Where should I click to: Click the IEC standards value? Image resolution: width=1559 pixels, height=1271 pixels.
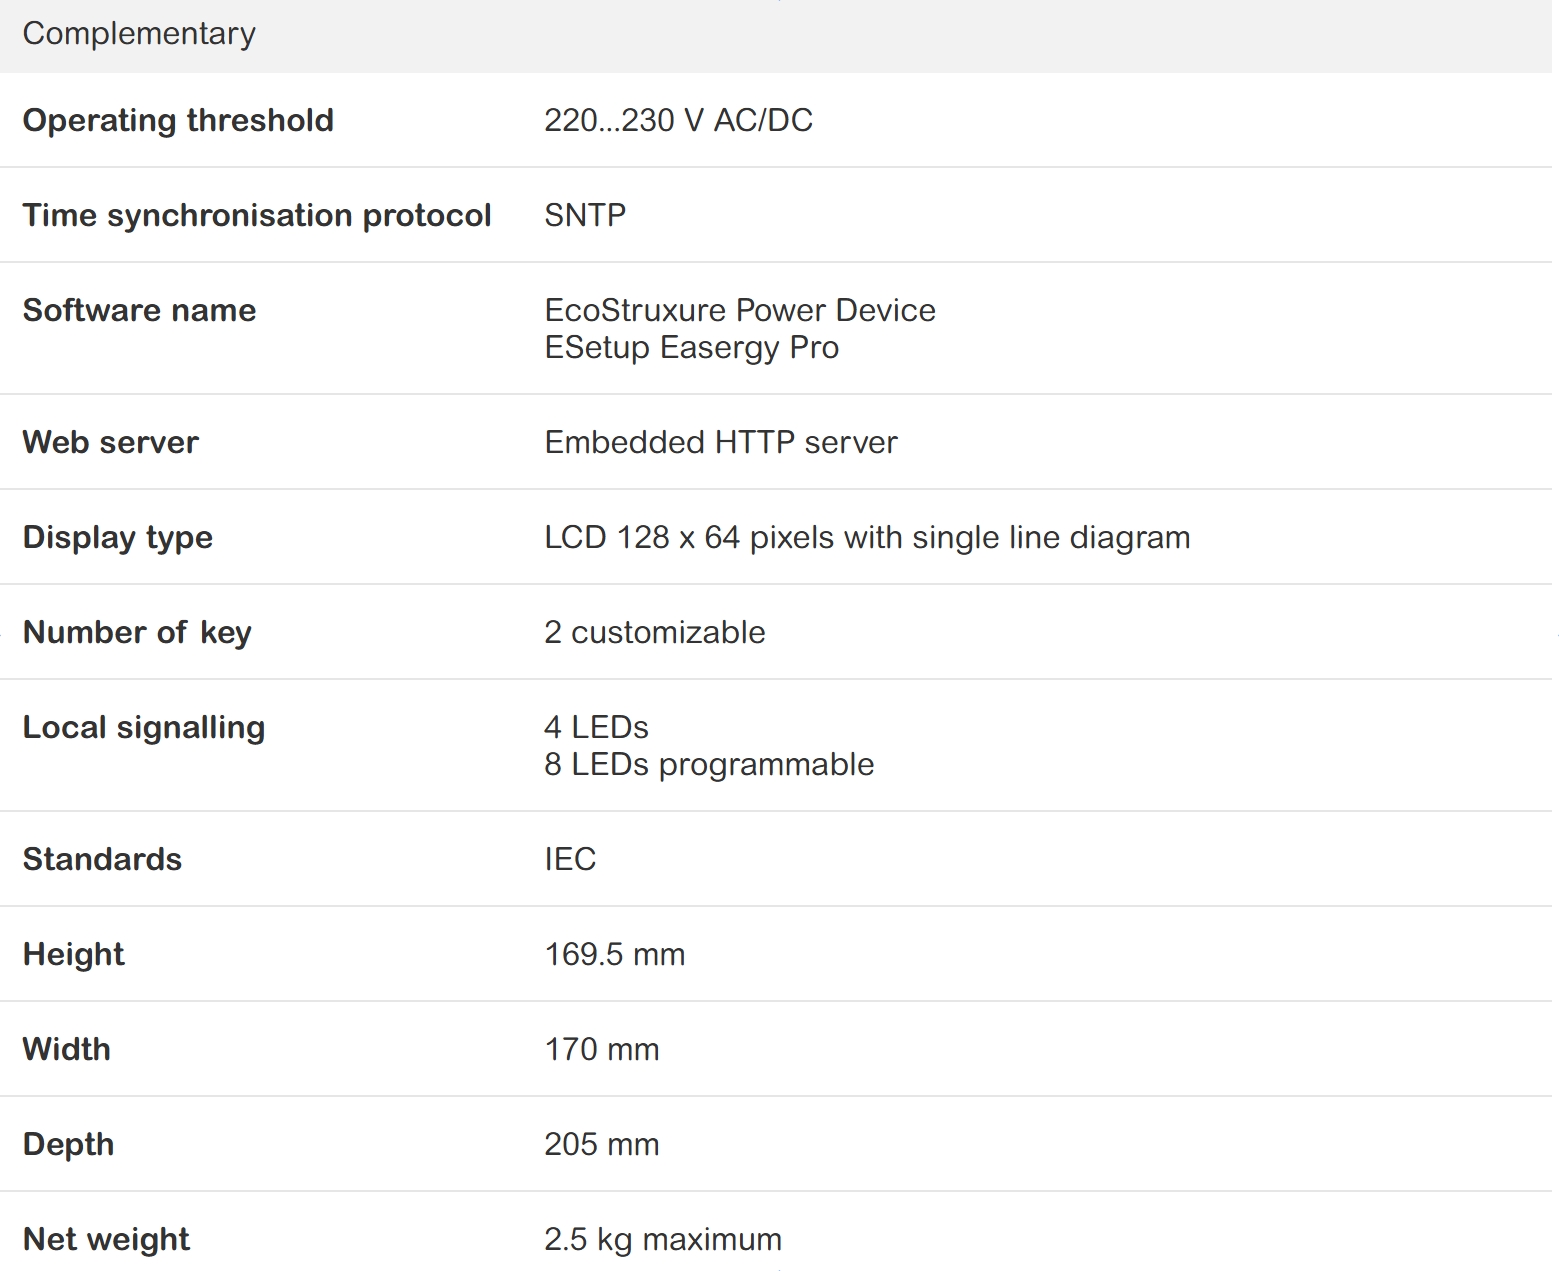click(x=570, y=859)
